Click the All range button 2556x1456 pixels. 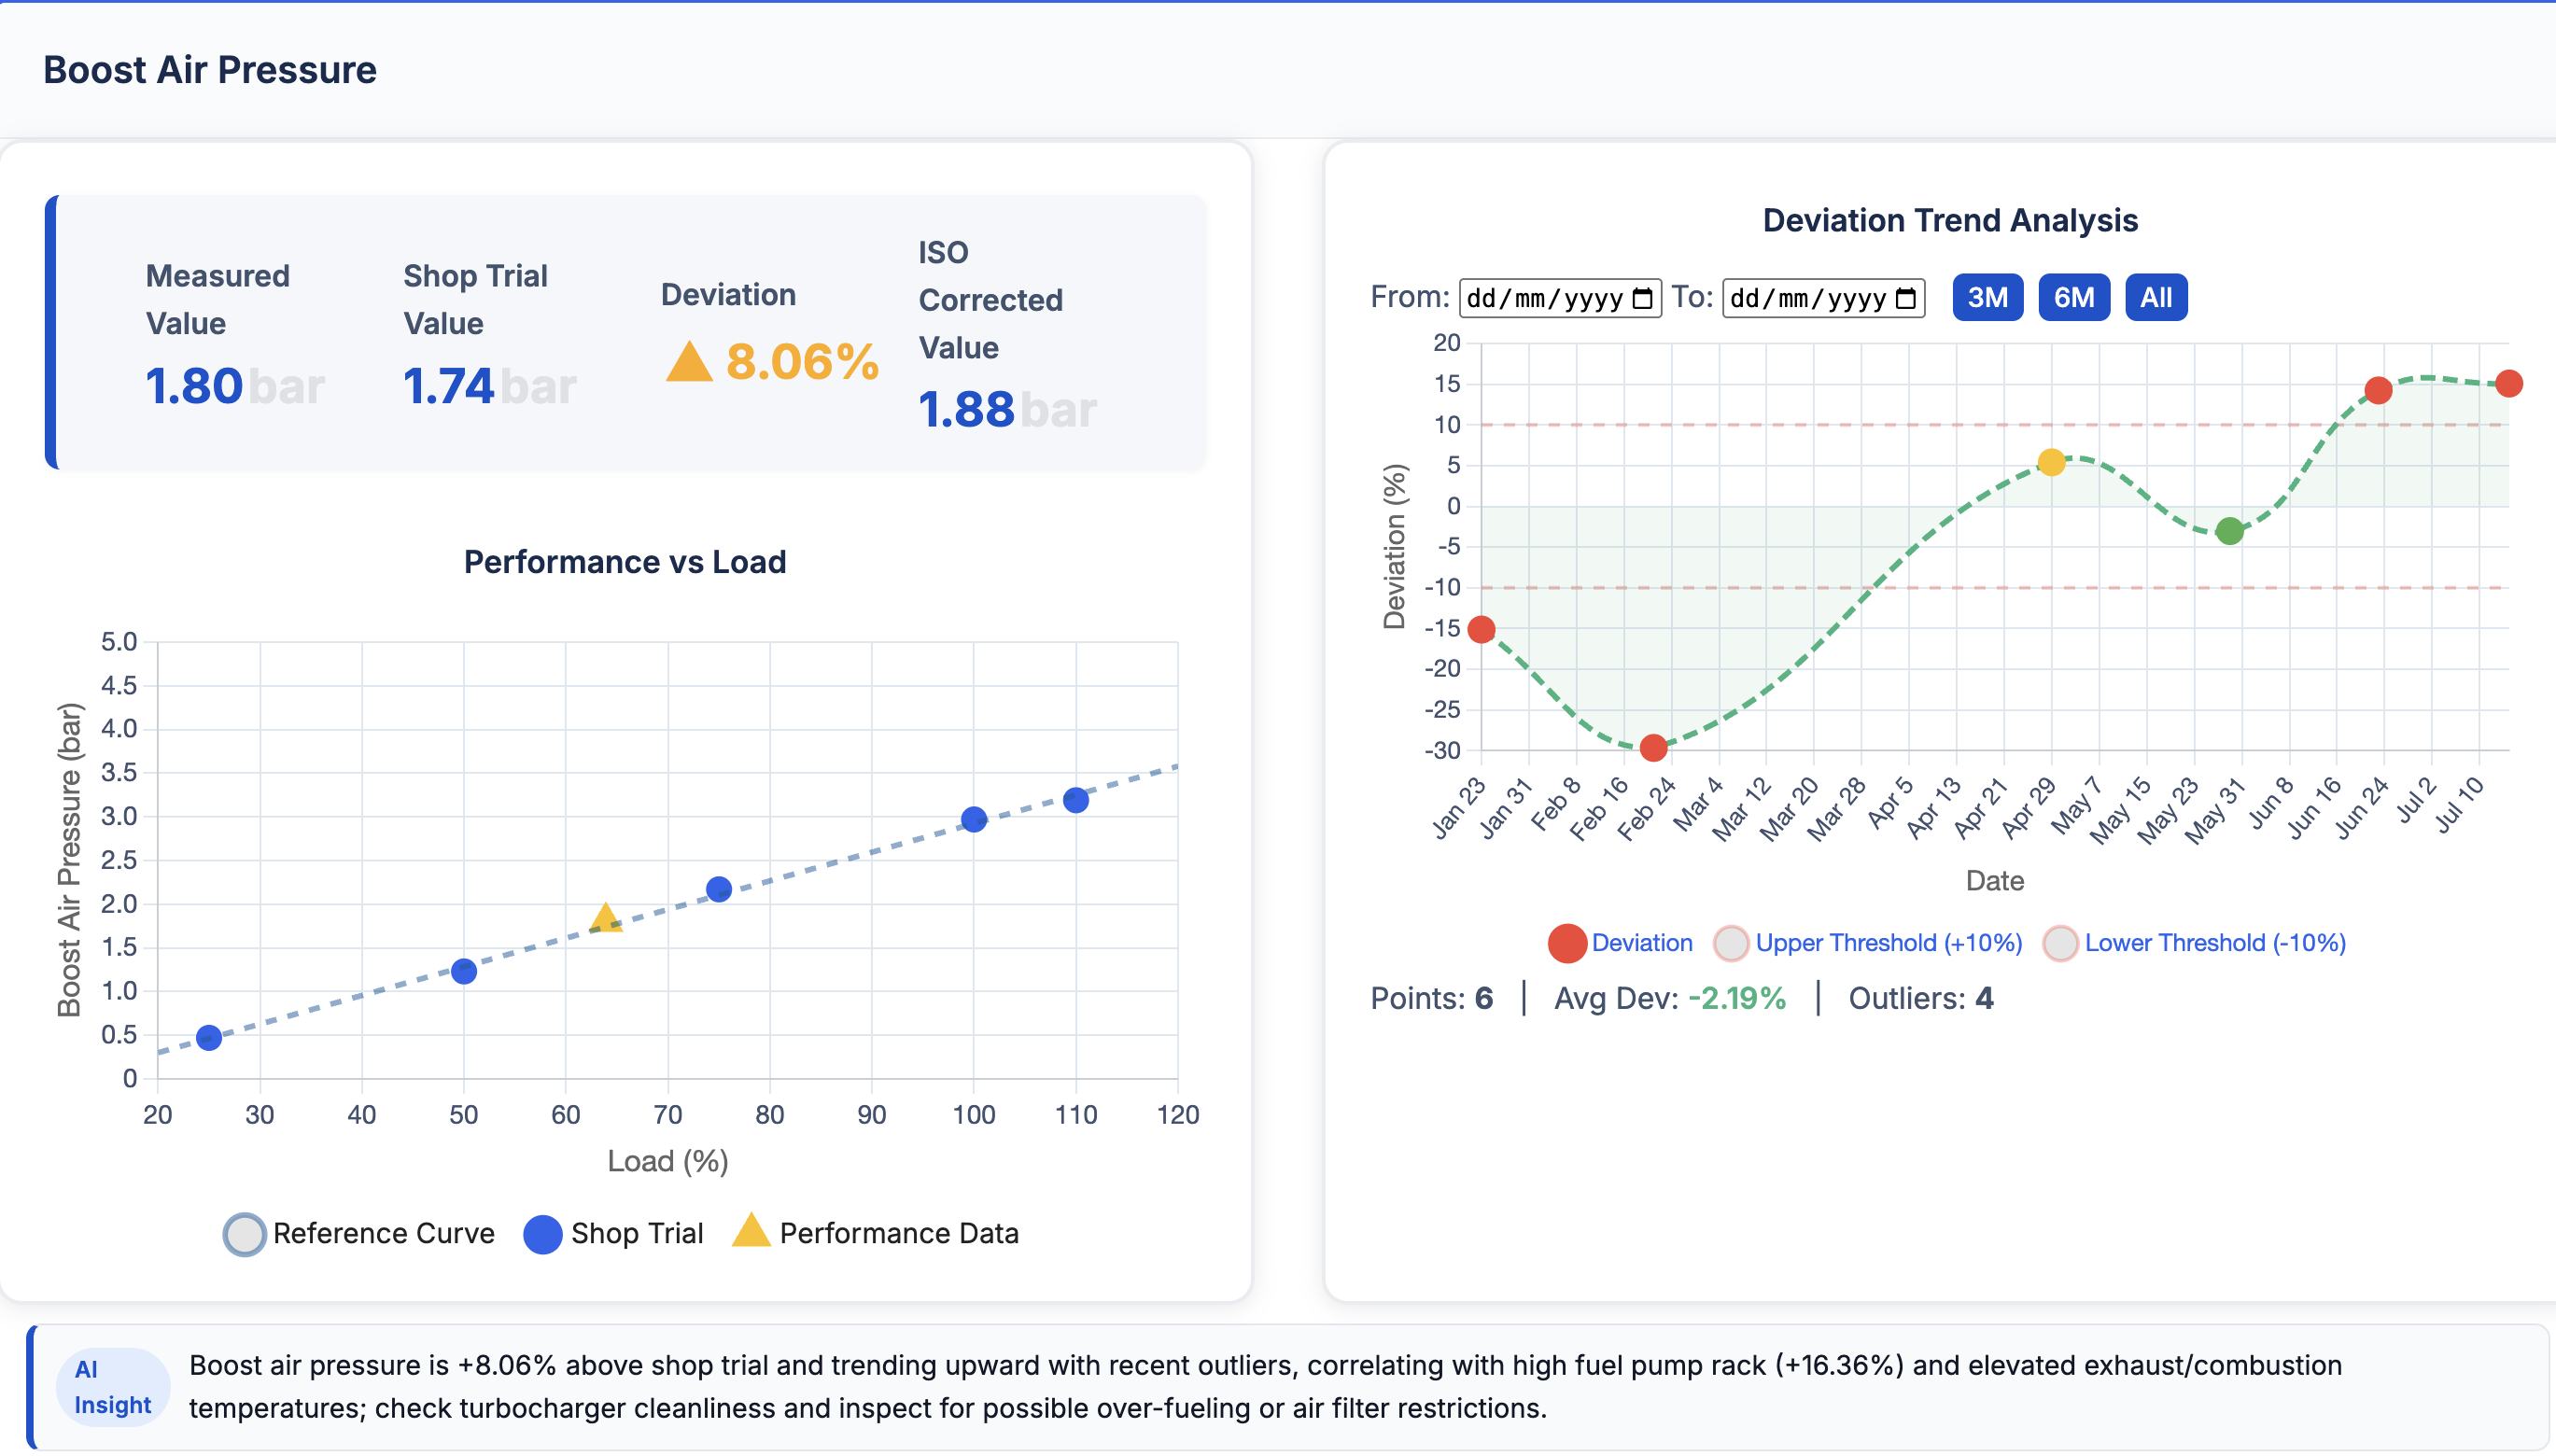click(2157, 296)
